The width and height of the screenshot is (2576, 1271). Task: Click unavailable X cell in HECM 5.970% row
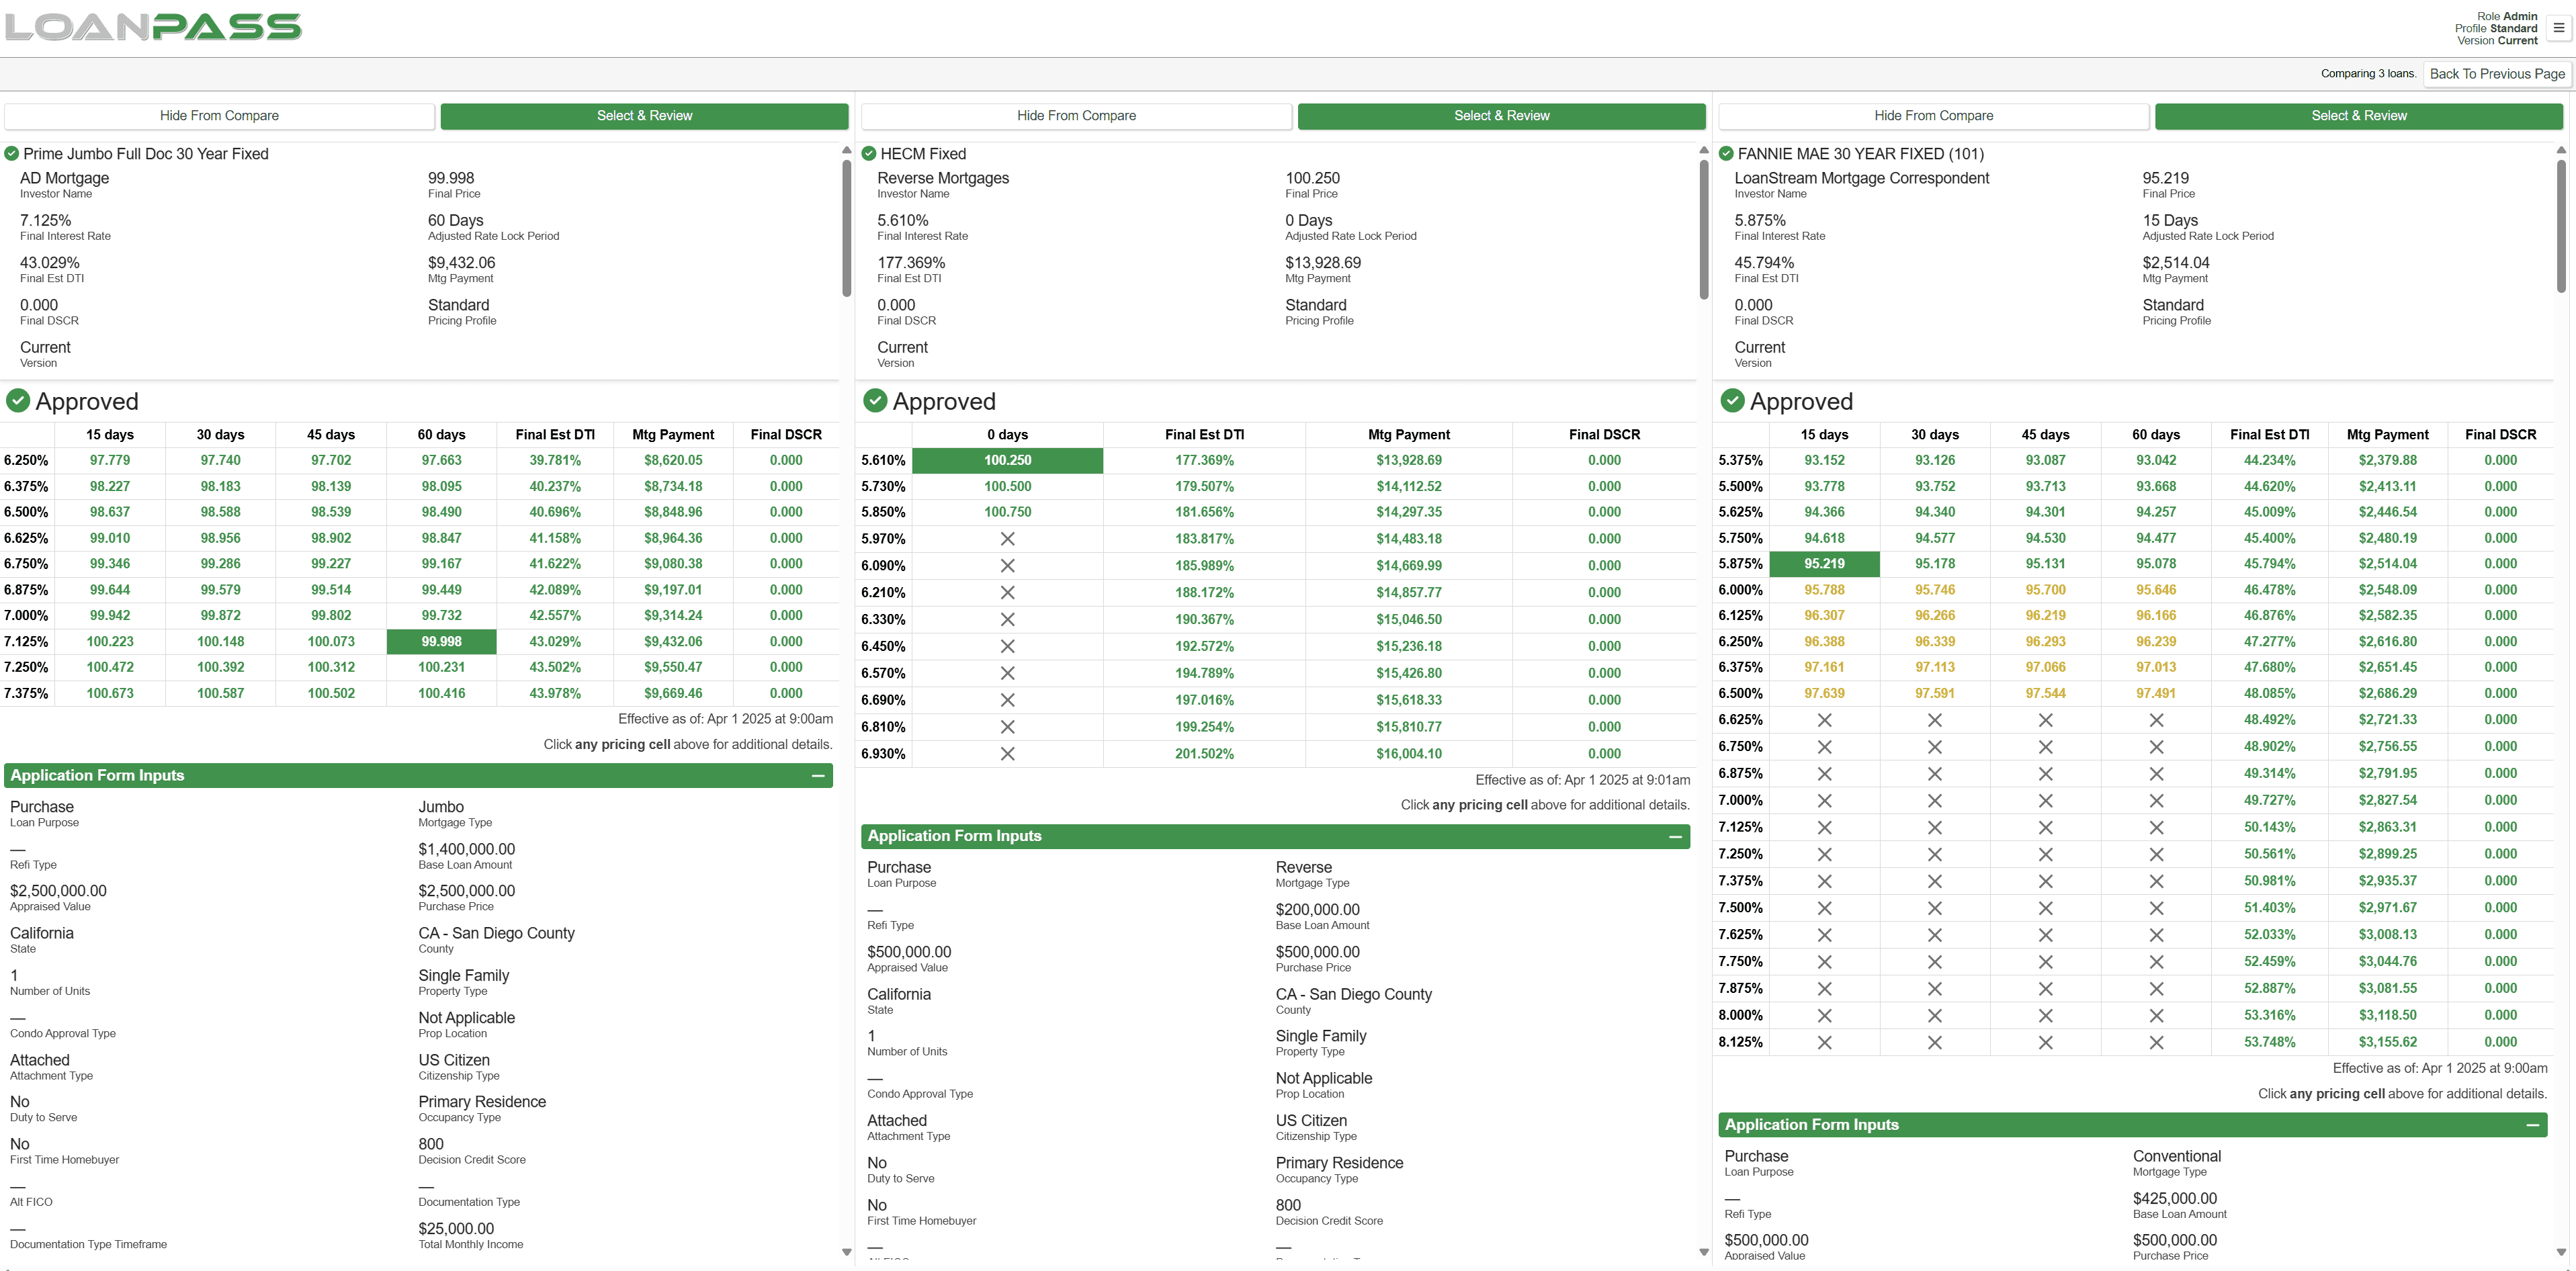pos(1007,539)
